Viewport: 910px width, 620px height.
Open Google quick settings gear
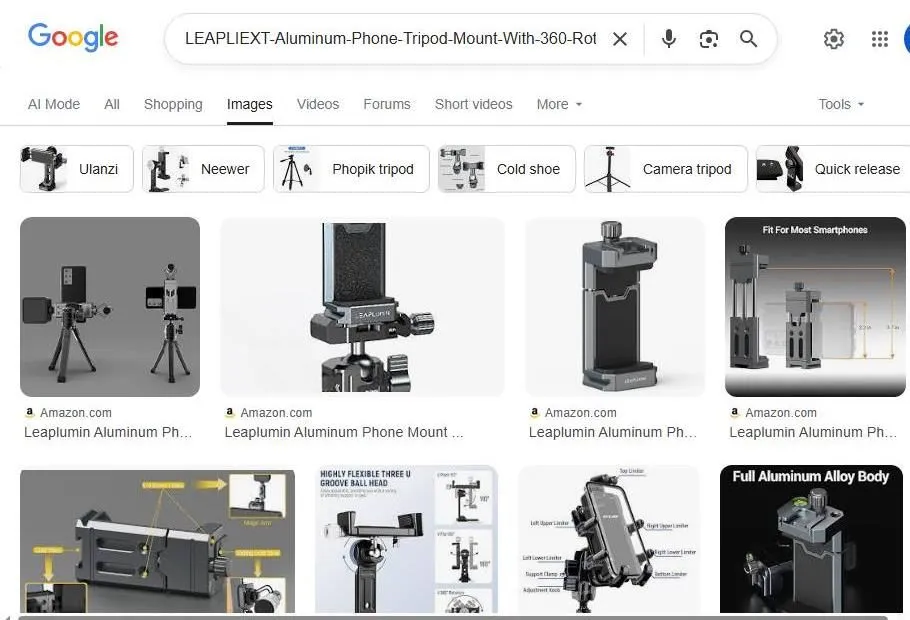click(834, 39)
